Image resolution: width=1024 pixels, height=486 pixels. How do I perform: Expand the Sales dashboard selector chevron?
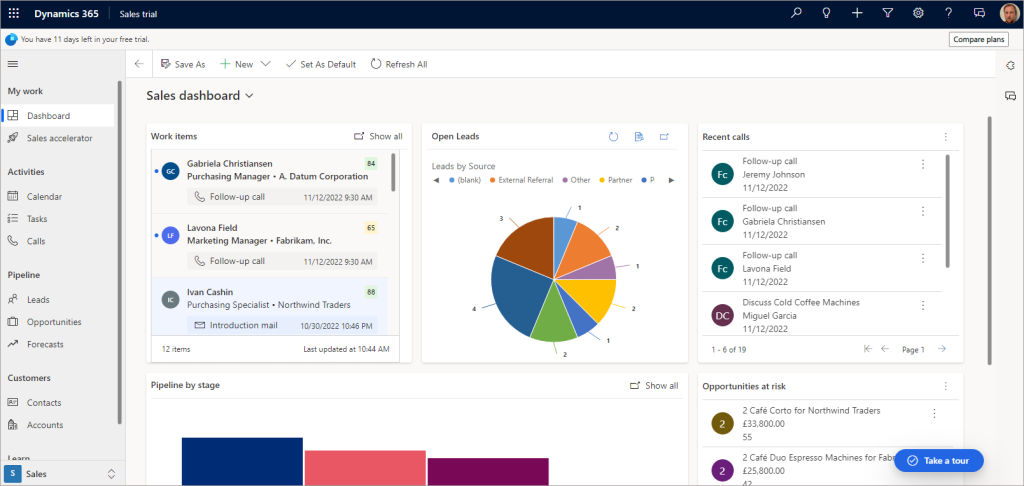point(249,96)
